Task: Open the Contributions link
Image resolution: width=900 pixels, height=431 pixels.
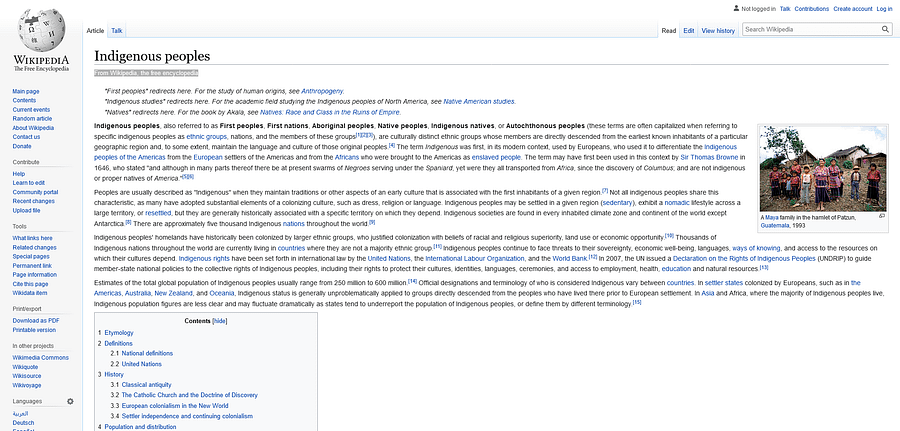Action: pyautogui.click(x=812, y=9)
